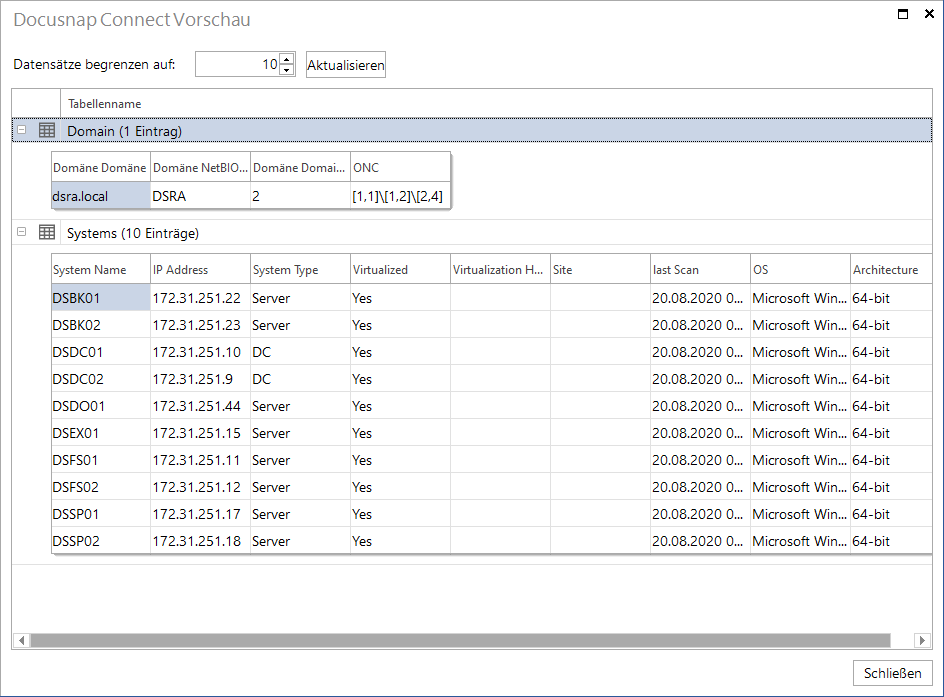
Task: Select the DSEX01 system name cell
Action: tap(101, 433)
